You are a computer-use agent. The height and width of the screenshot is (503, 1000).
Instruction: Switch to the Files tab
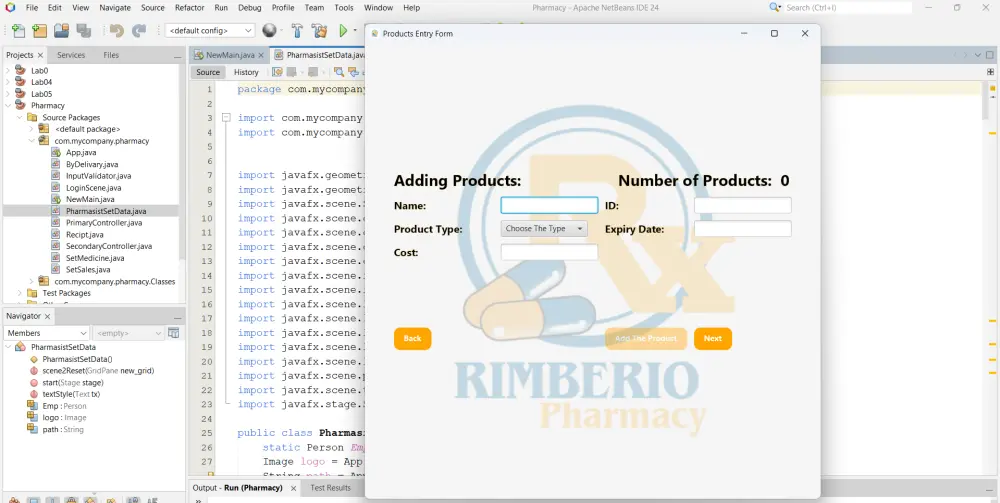(111, 55)
